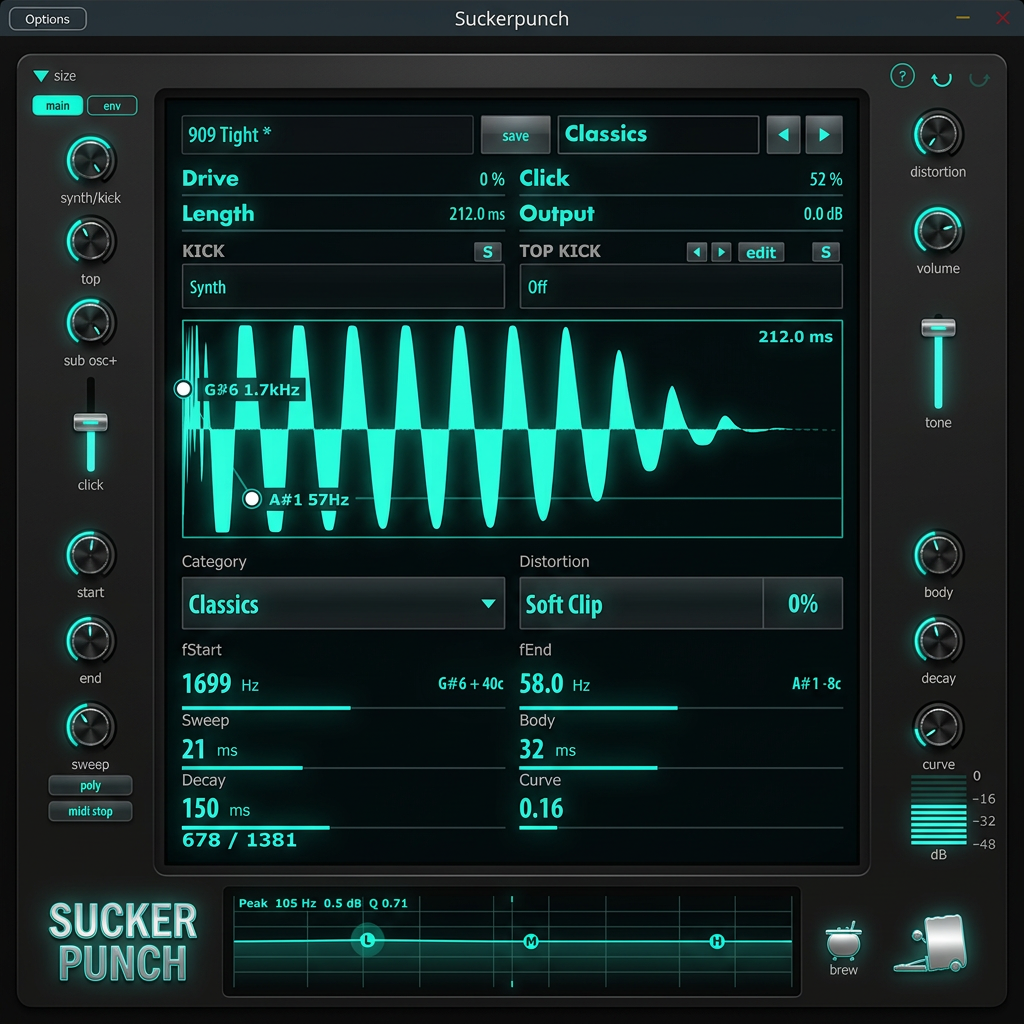The height and width of the screenshot is (1024, 1024).
Task: Click the tone slider handle
Action: tap(938, 327)
